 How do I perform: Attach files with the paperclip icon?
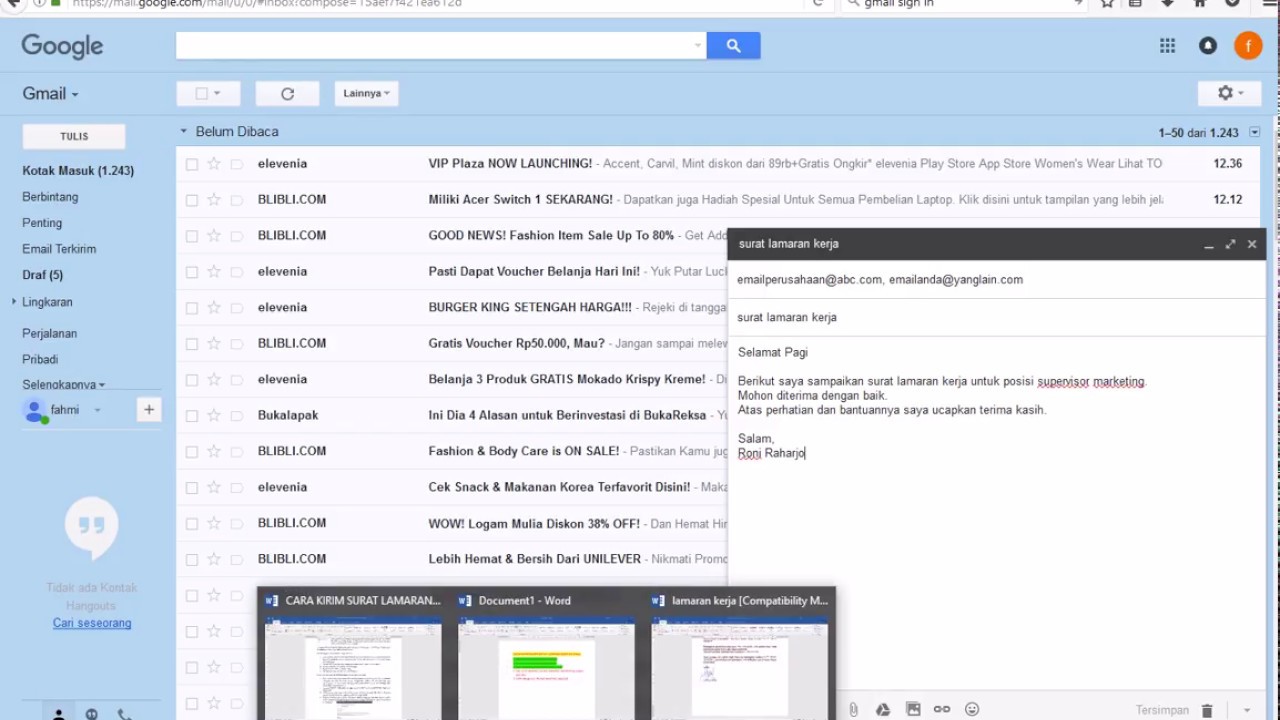pyautogui.click(x=853, y=709)
